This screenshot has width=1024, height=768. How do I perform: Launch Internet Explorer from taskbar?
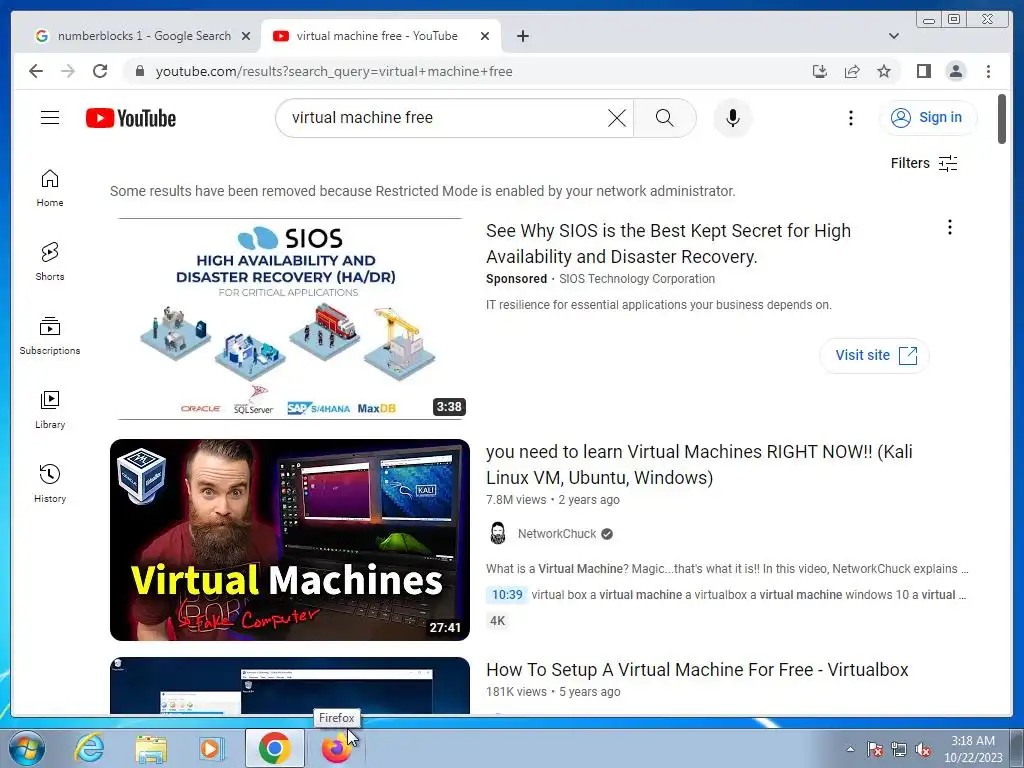coord(89,748)
